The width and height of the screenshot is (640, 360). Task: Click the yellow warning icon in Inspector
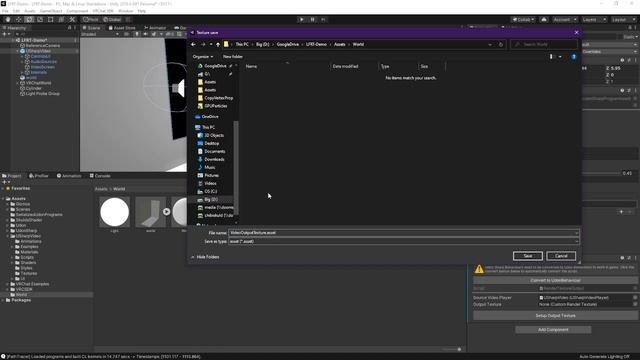[x=479, y=269]
